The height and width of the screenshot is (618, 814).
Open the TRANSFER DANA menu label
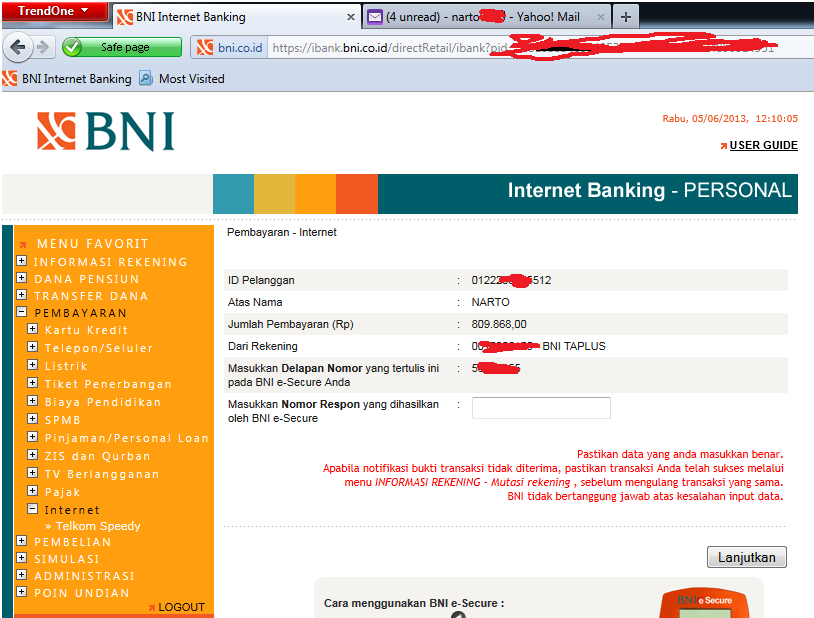[x=91, y=296]
